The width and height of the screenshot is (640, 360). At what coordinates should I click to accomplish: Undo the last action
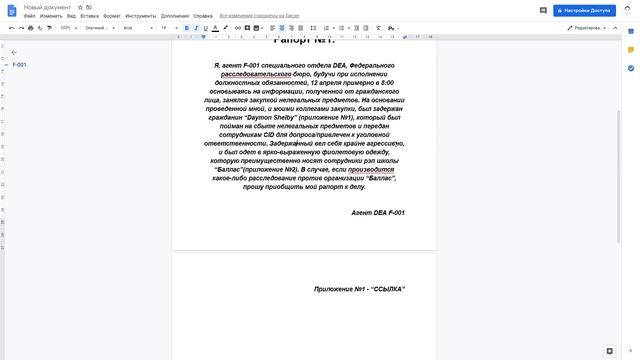(12, 28)
